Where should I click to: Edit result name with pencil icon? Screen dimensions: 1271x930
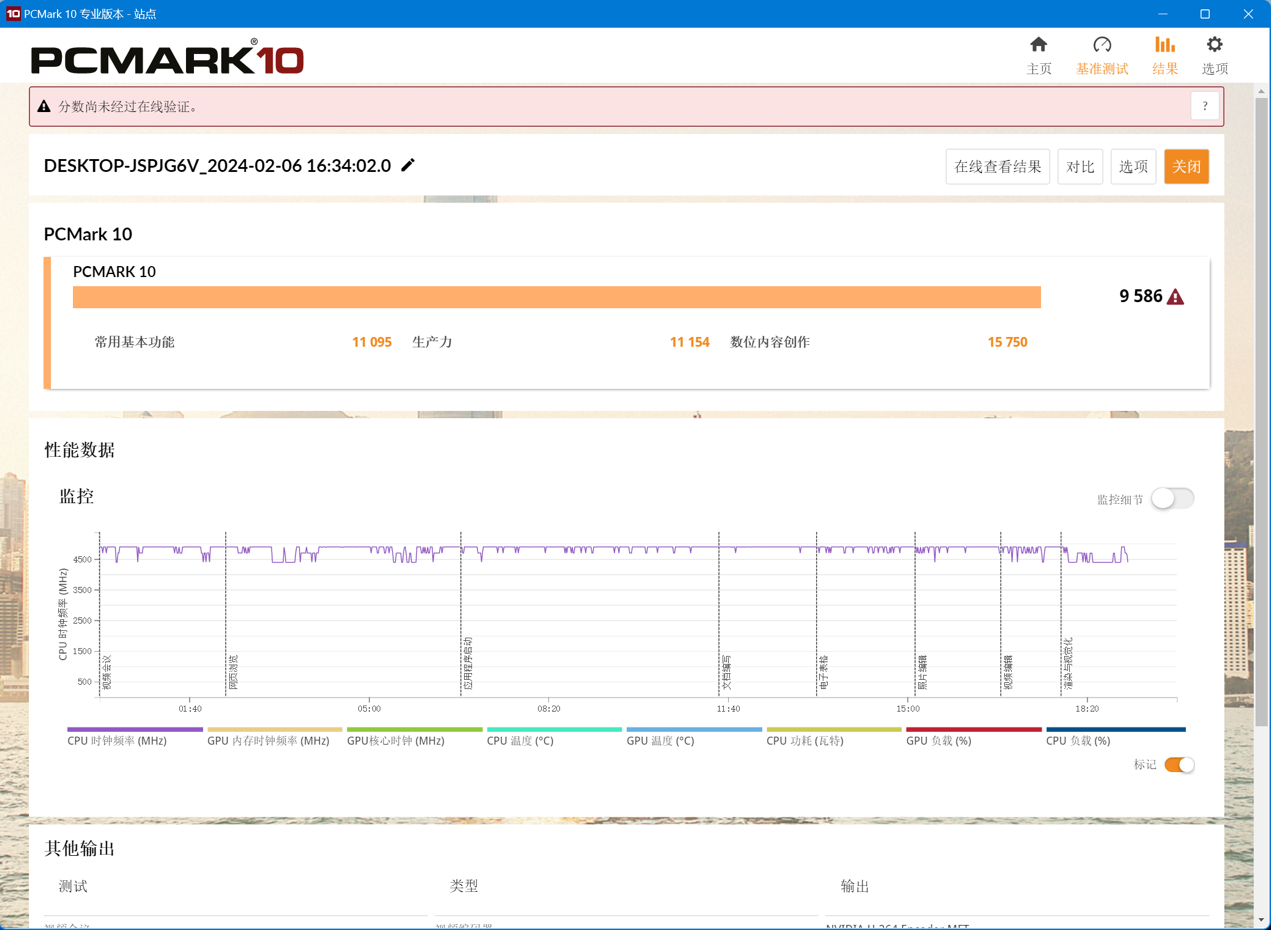pos(408,165)
